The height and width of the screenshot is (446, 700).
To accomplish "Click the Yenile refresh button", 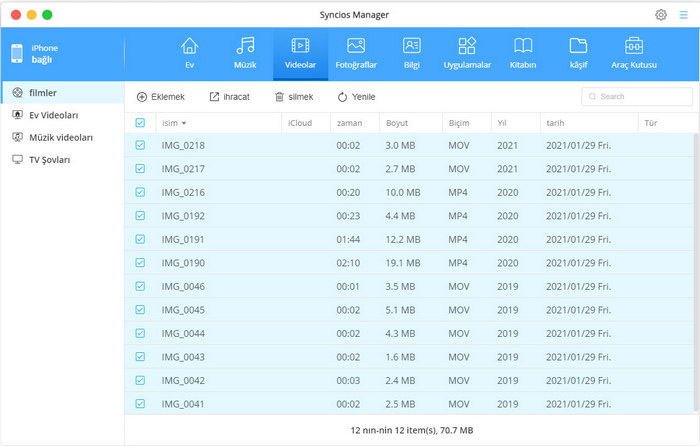I will click(x=356, y=97).
